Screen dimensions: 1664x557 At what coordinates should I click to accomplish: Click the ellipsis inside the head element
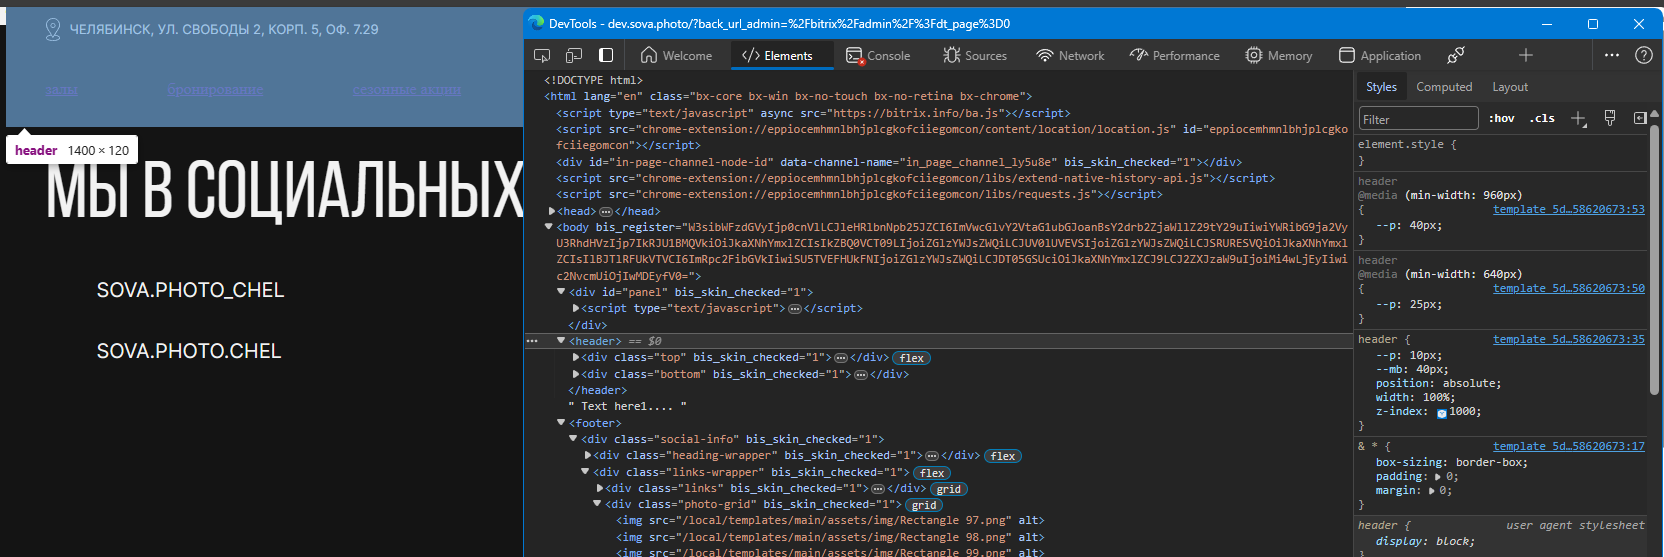click(606, 211)
